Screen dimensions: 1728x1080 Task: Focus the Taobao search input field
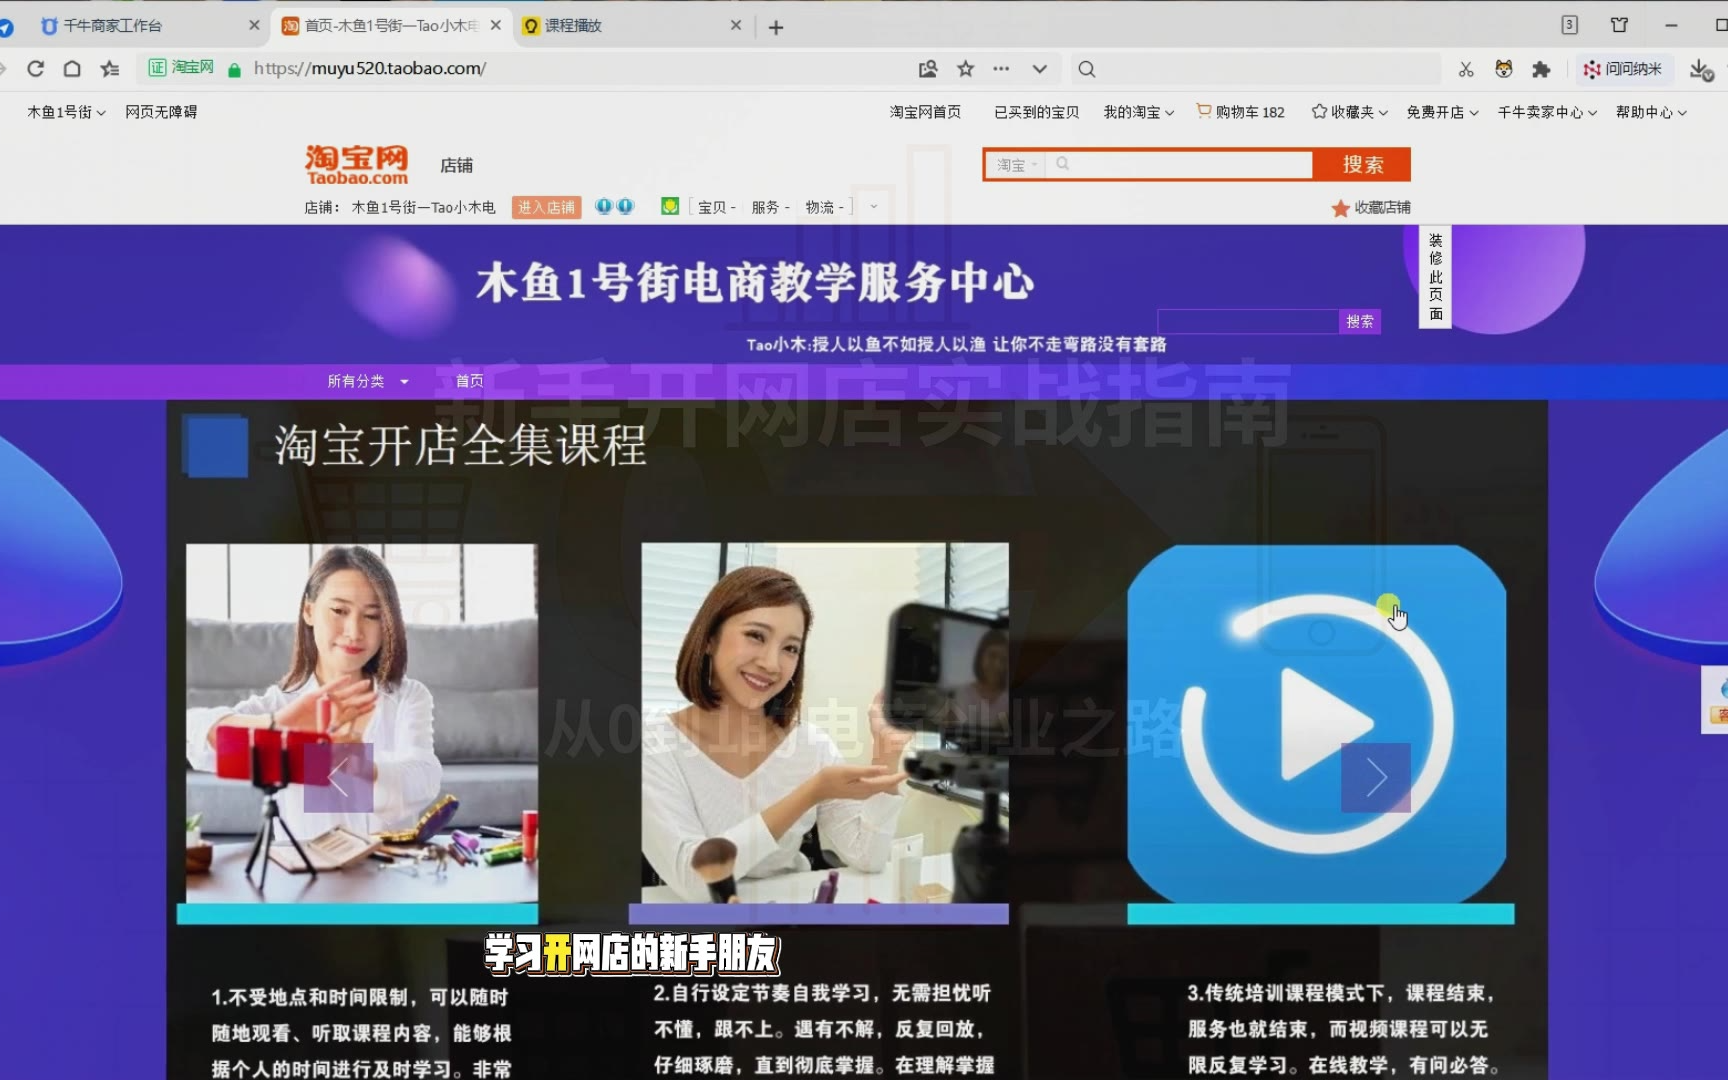pyautogui.click(x=1180, y=165)
